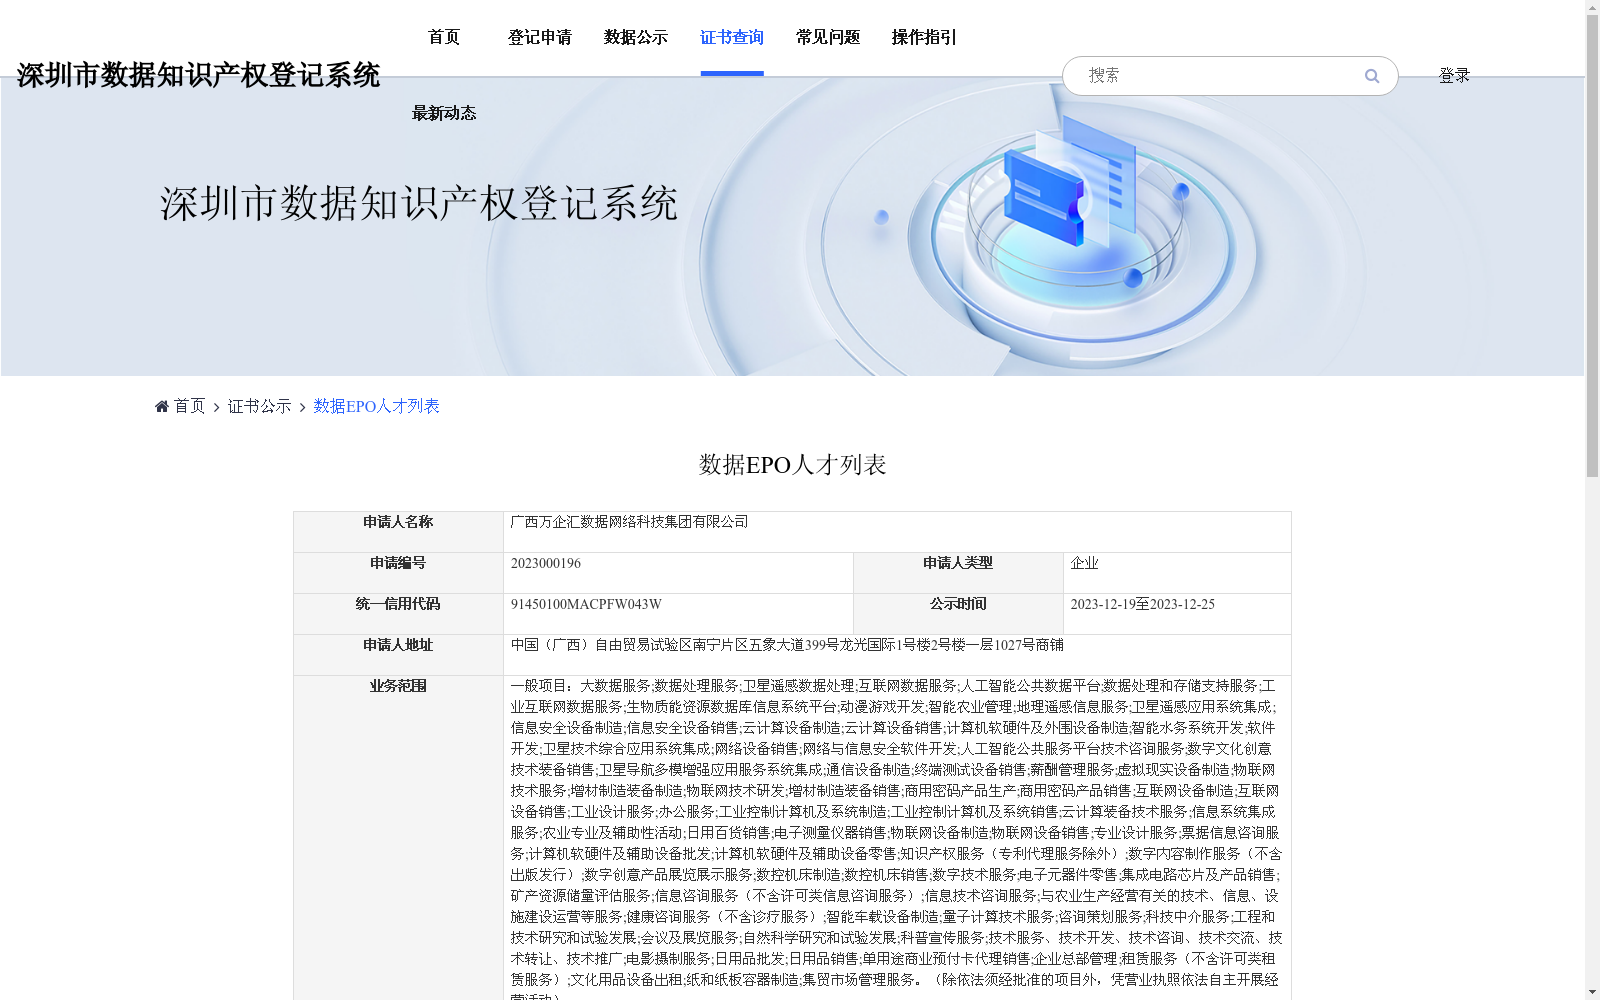Click 数据EPO人才列表 breadcrumb link
The width and height of the screenshot is (1600, 1000).
pyautogui.click(x=376, y=406)
